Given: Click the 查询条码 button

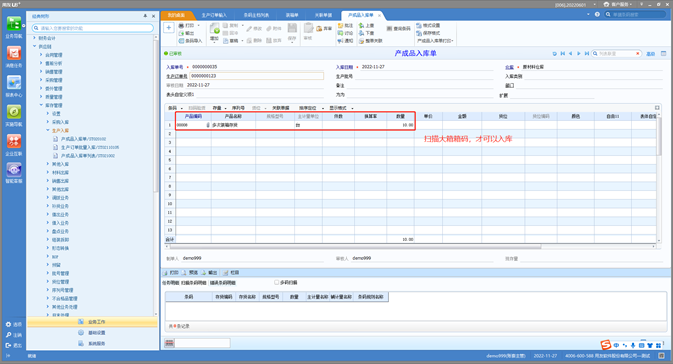Looking at the screenshot, I should coord(398,29).
